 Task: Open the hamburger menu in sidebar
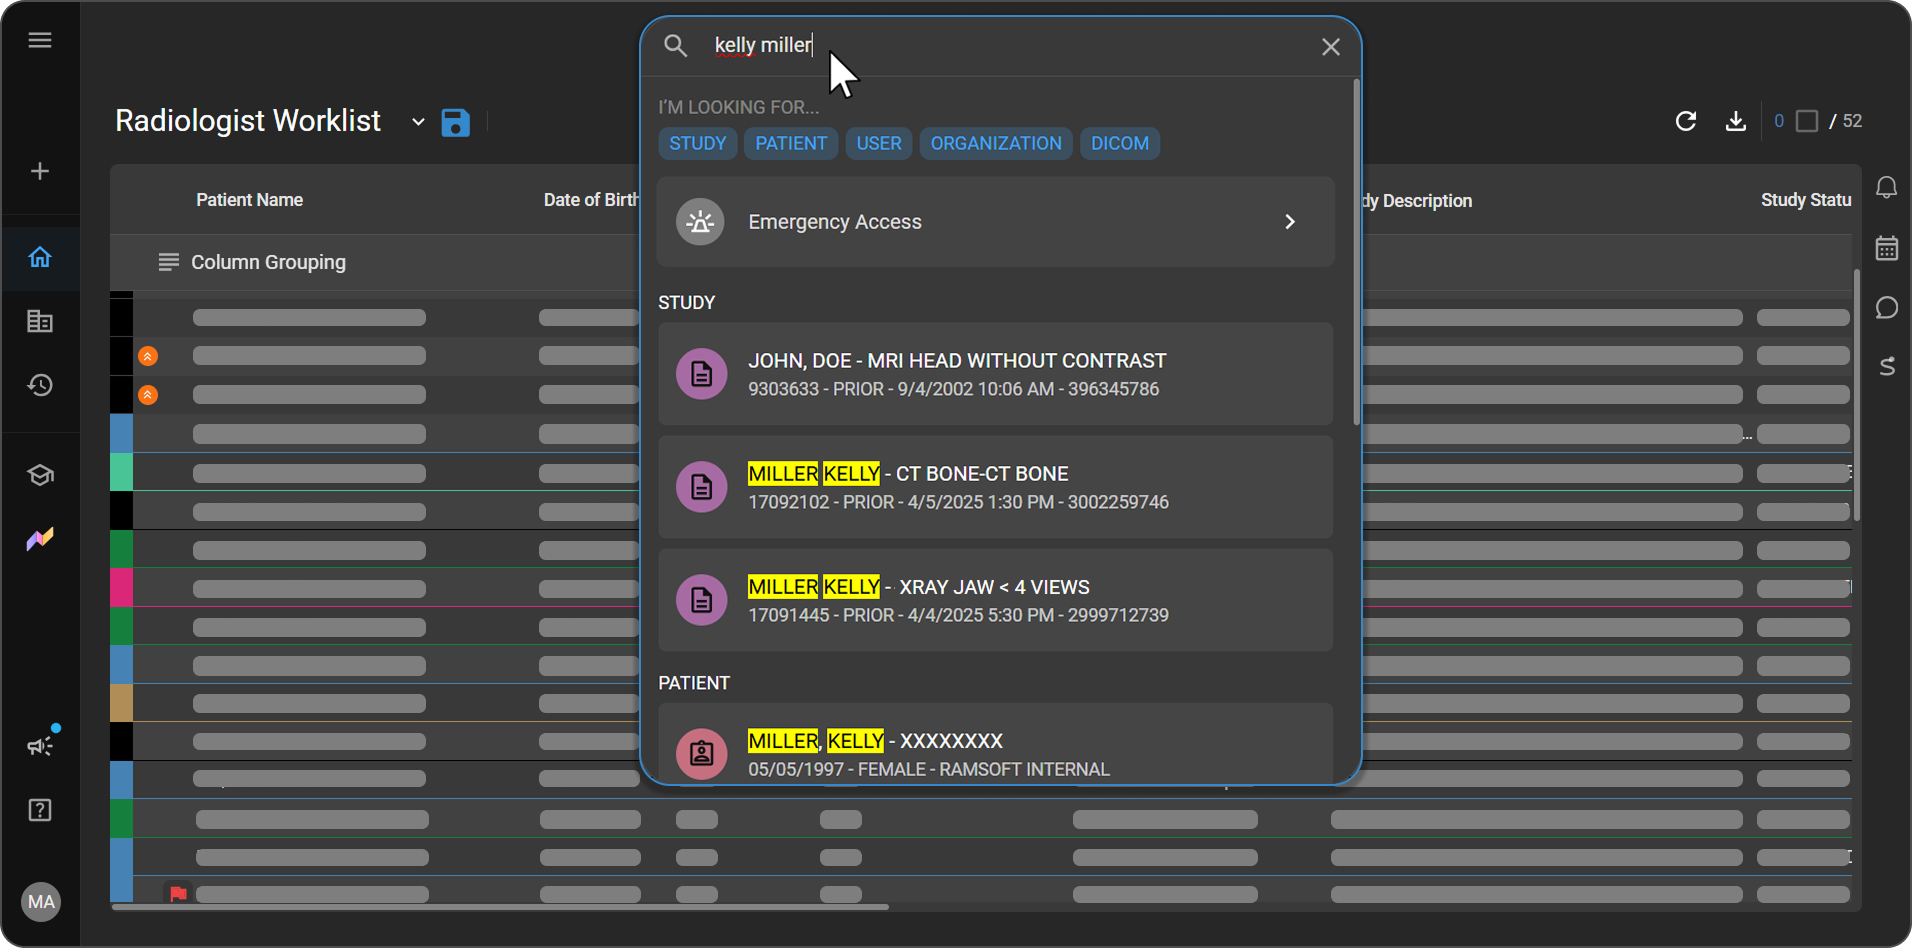tap(40, 40)
